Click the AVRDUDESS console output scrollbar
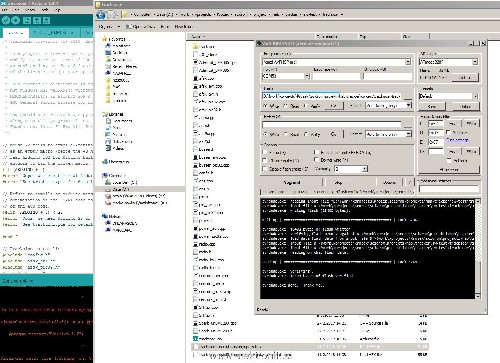 tap(478, 249)
